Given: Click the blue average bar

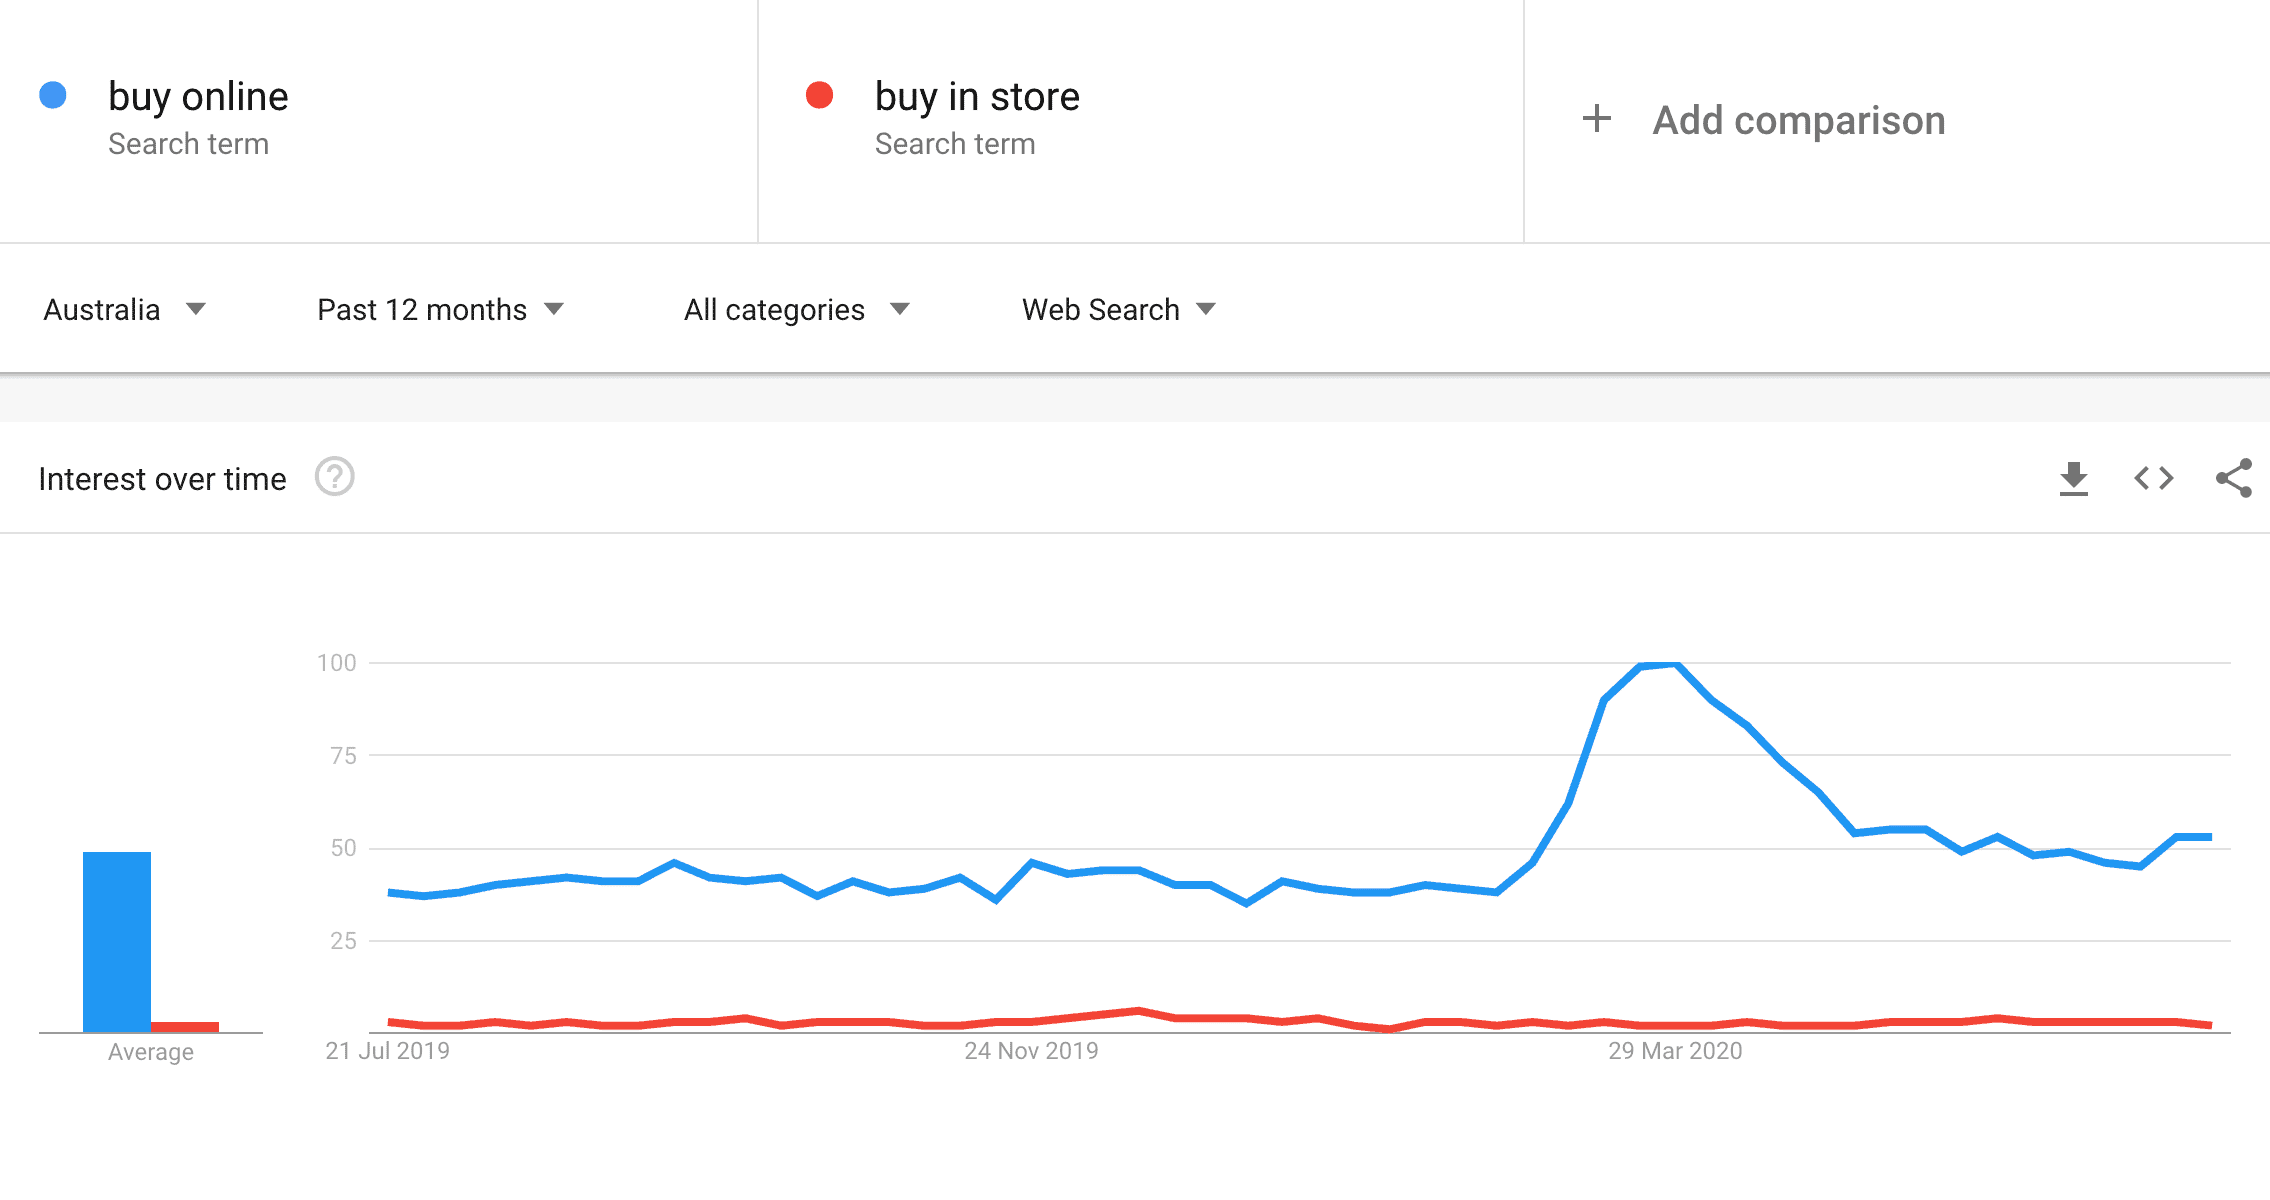Looking at the screenshot, I should click(117, 940).
